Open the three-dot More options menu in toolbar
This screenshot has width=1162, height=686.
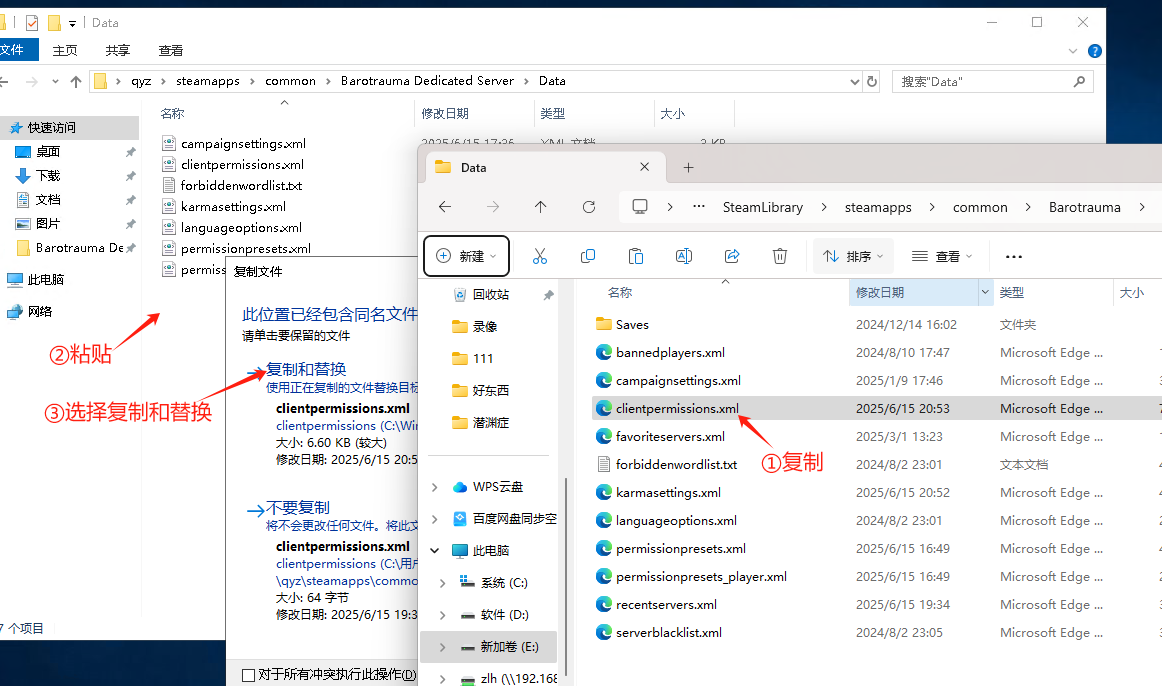[x=1014, y=256]
